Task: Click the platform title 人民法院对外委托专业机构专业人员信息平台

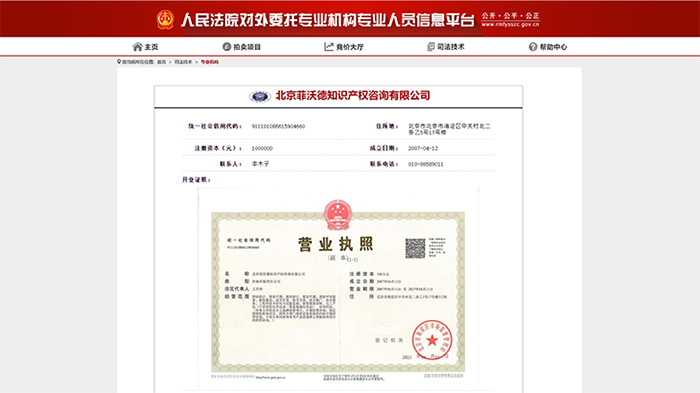Action: [x=327, y=20]
